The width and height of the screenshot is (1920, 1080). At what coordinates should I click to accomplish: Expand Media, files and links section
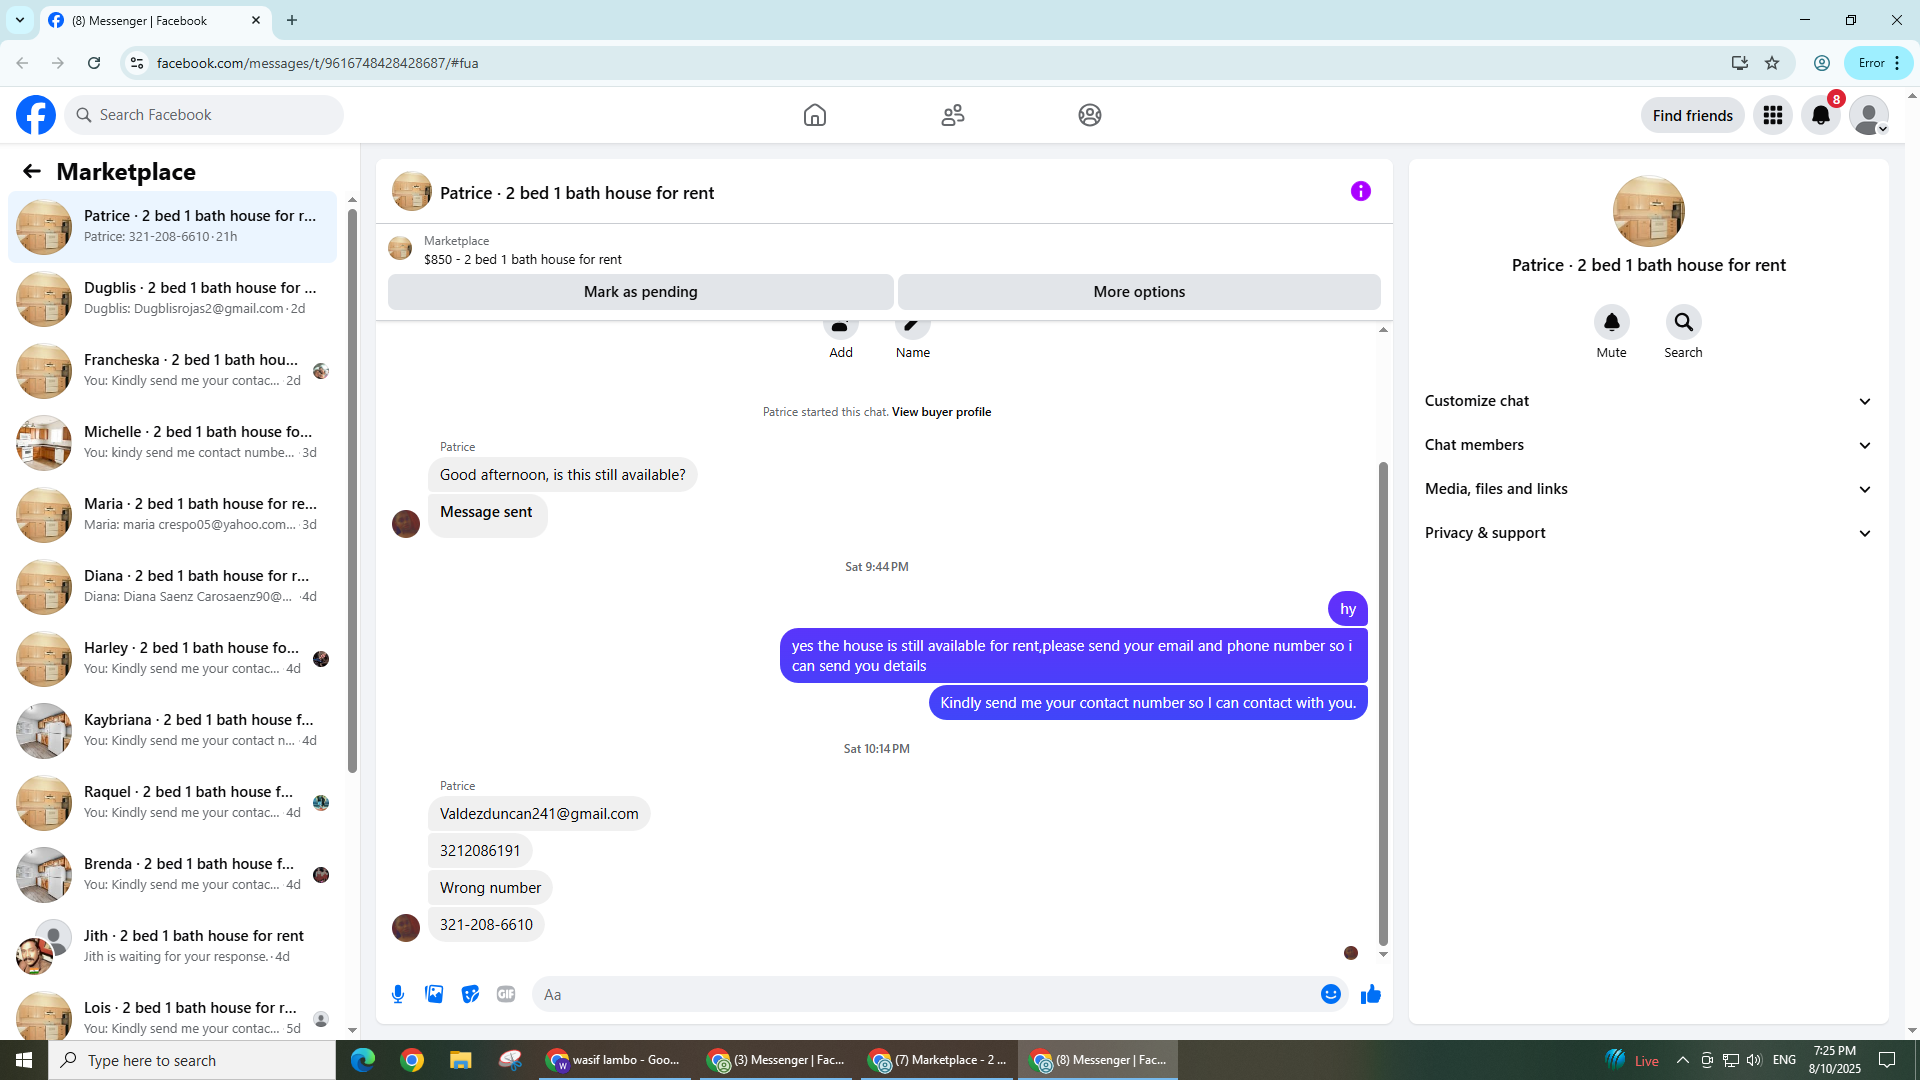click(x=1648, y=489)
